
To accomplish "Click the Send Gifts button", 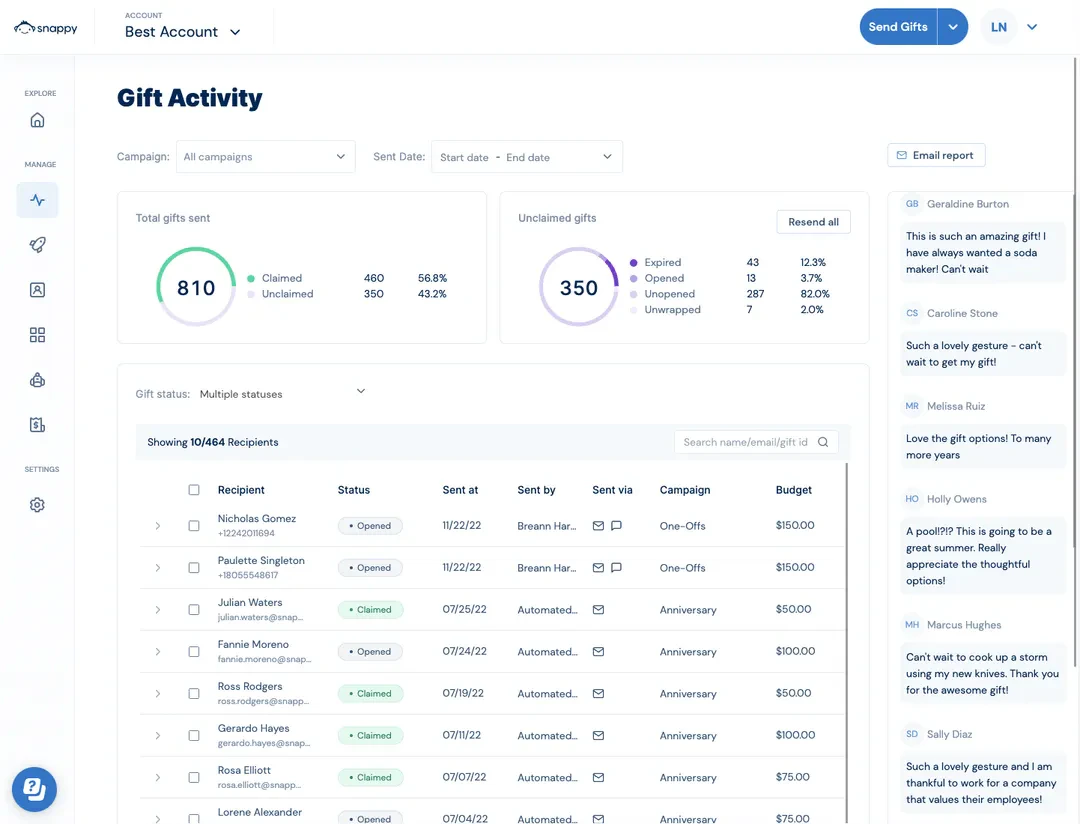I will click(x=897, y=27).
